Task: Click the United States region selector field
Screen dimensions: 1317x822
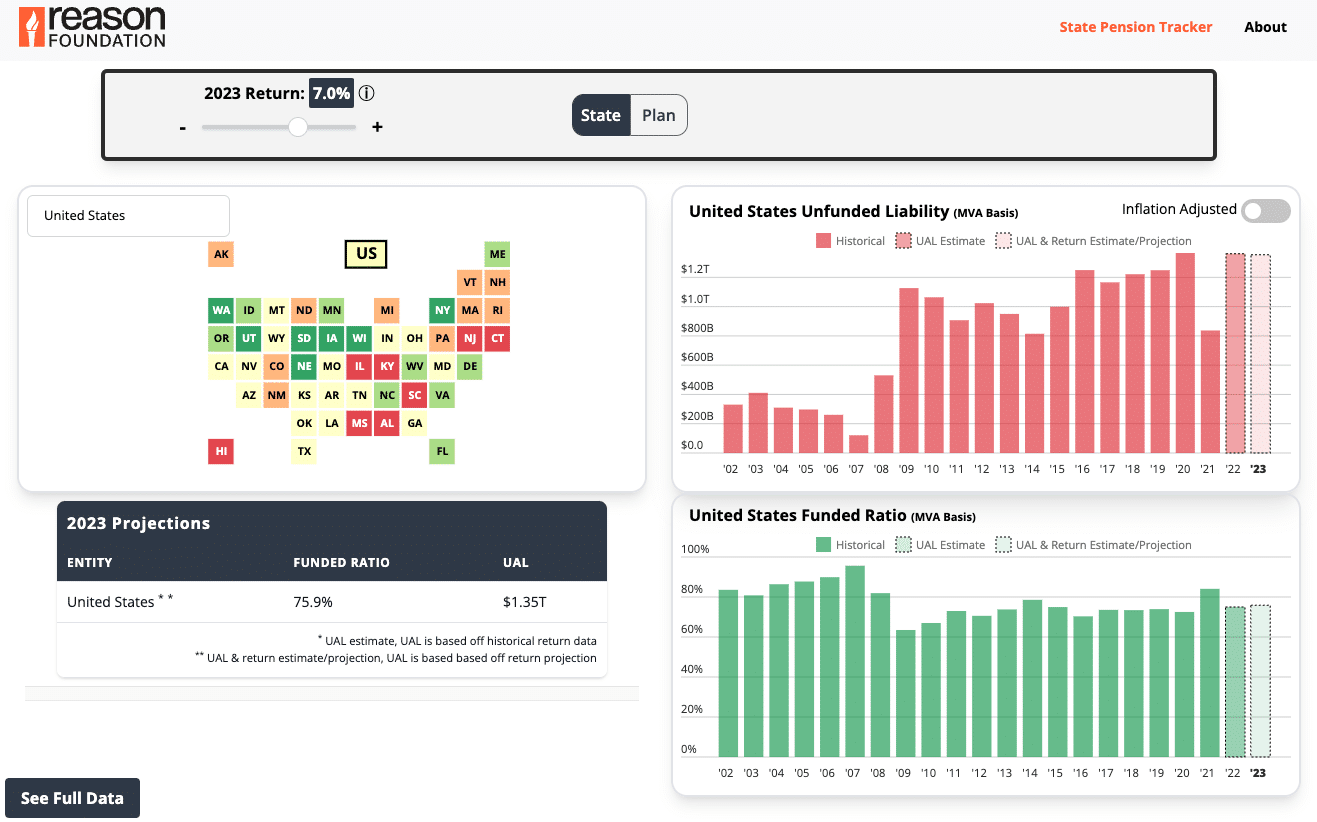Action: coord(128,215)
